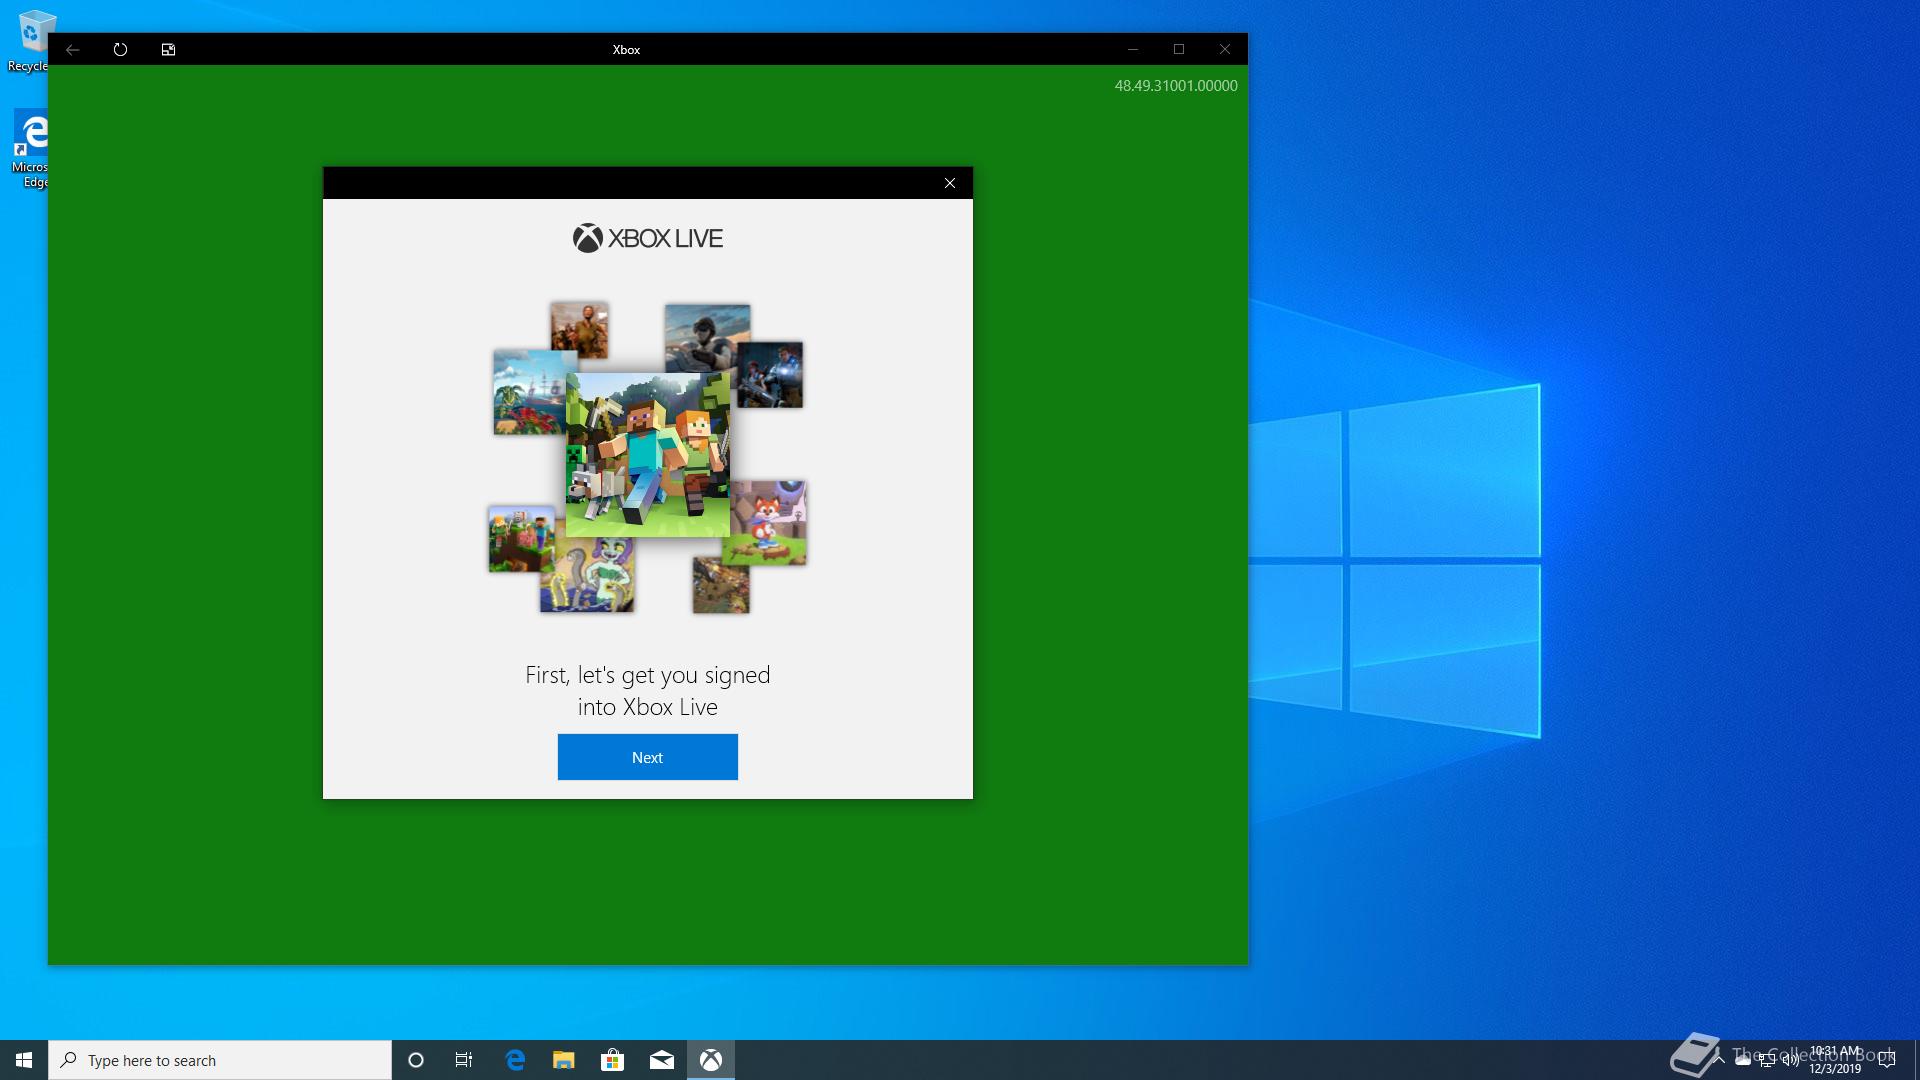Viewport: 1920px width, 1080px height.
Task: Open Task View on the taskbar
Action: point(464,1060)
